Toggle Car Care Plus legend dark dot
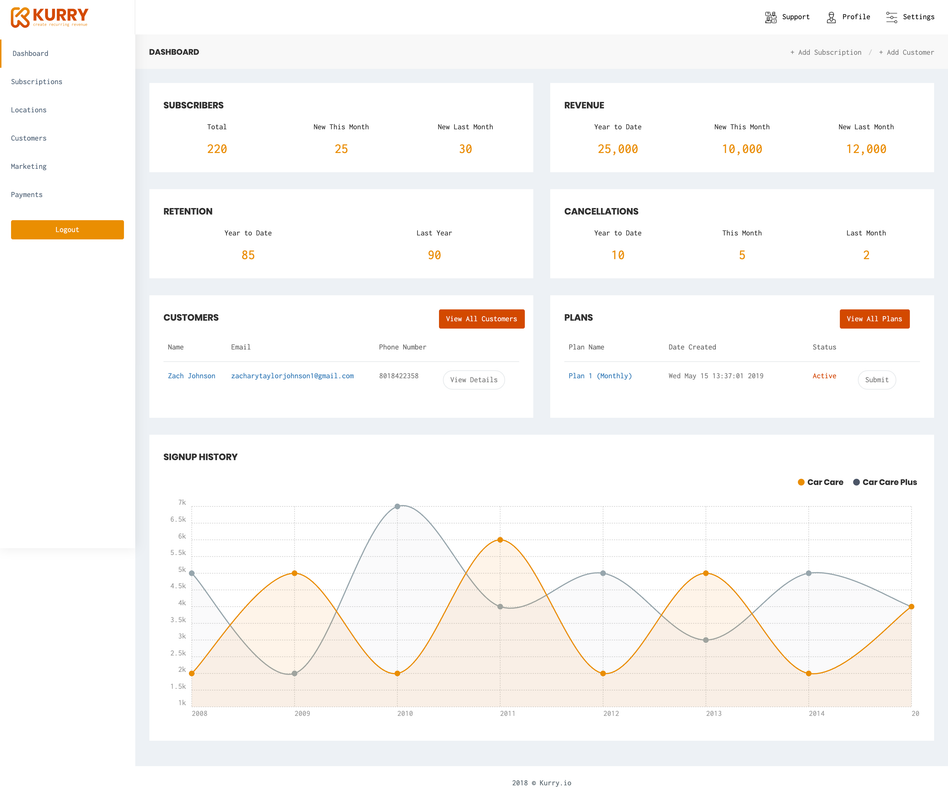 (856, 482)
